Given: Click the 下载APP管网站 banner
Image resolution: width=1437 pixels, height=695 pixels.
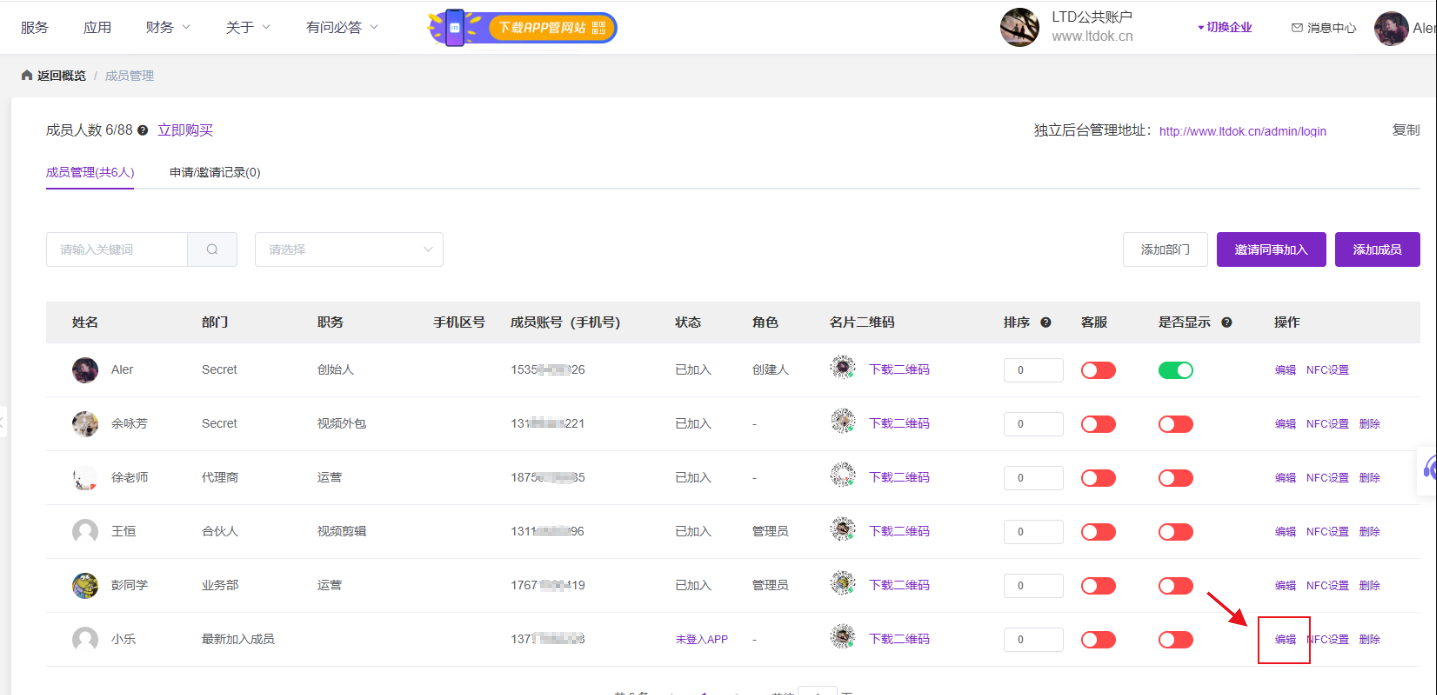Looking at the screenshot, I should point(523,27).
